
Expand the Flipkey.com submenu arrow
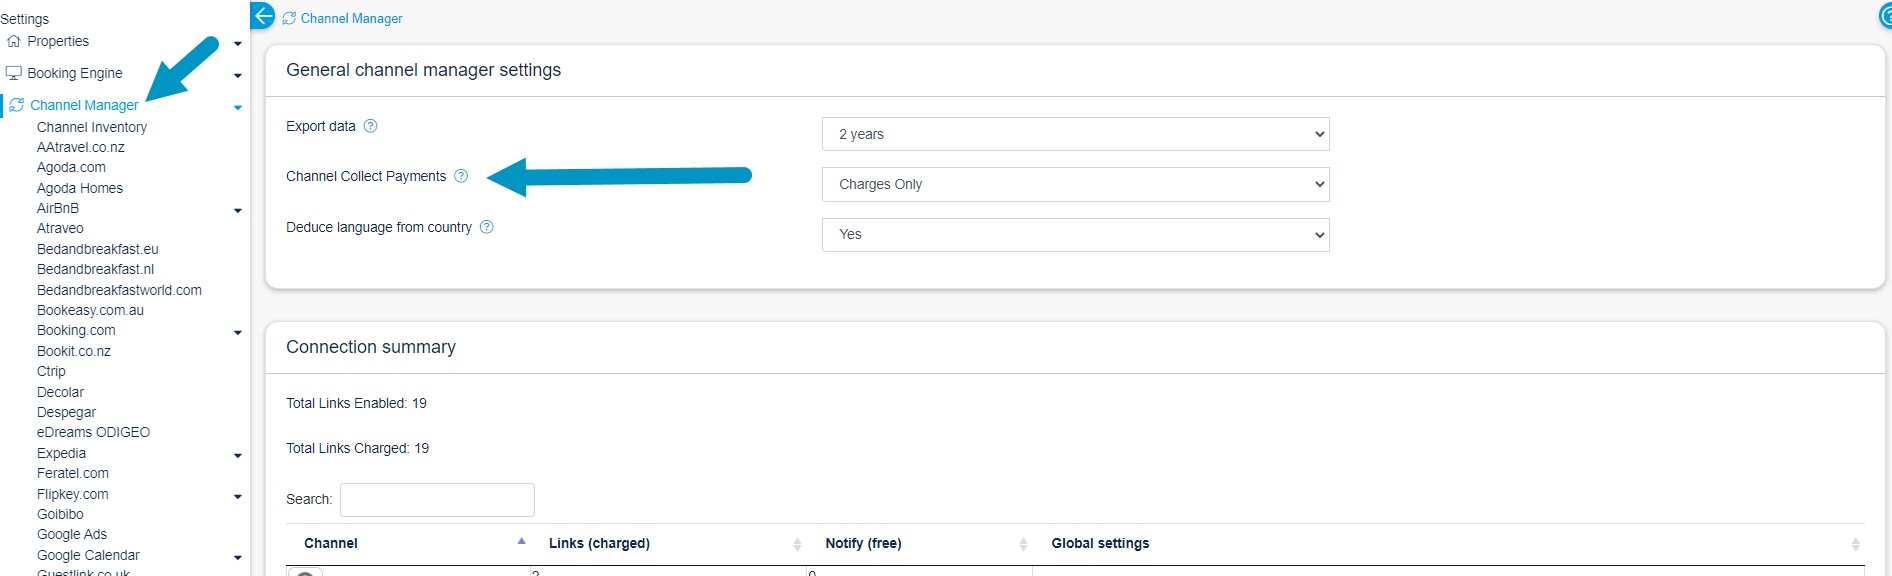click(238, 497)
